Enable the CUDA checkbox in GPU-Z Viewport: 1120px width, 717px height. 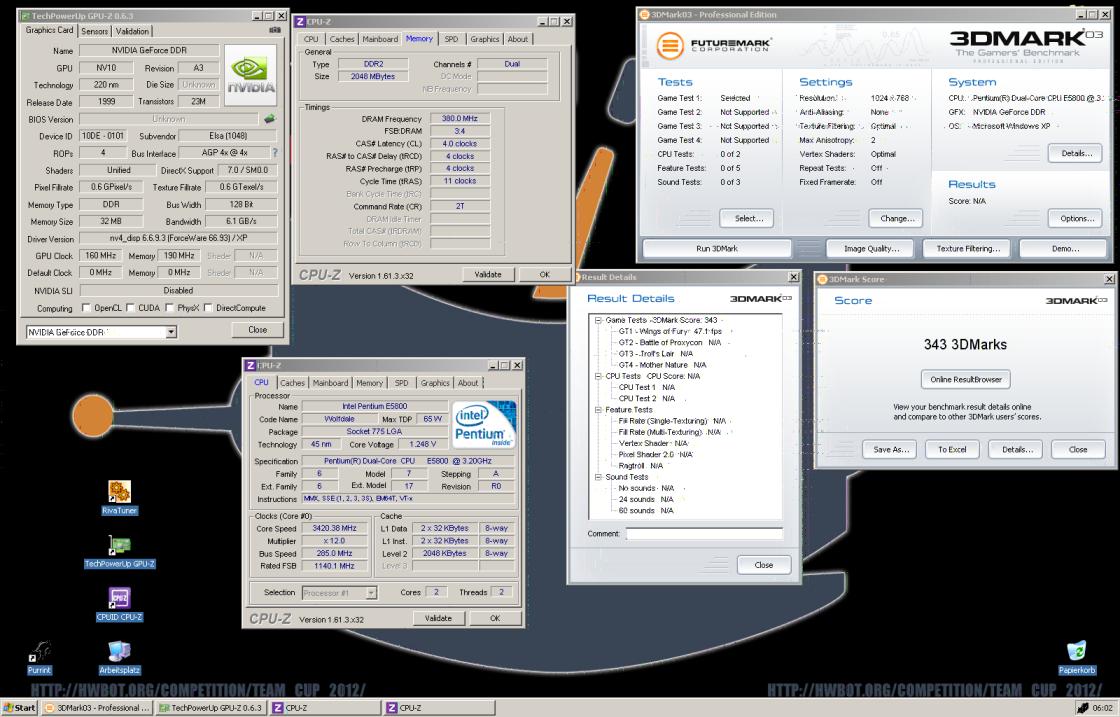(x=131, y=308)
